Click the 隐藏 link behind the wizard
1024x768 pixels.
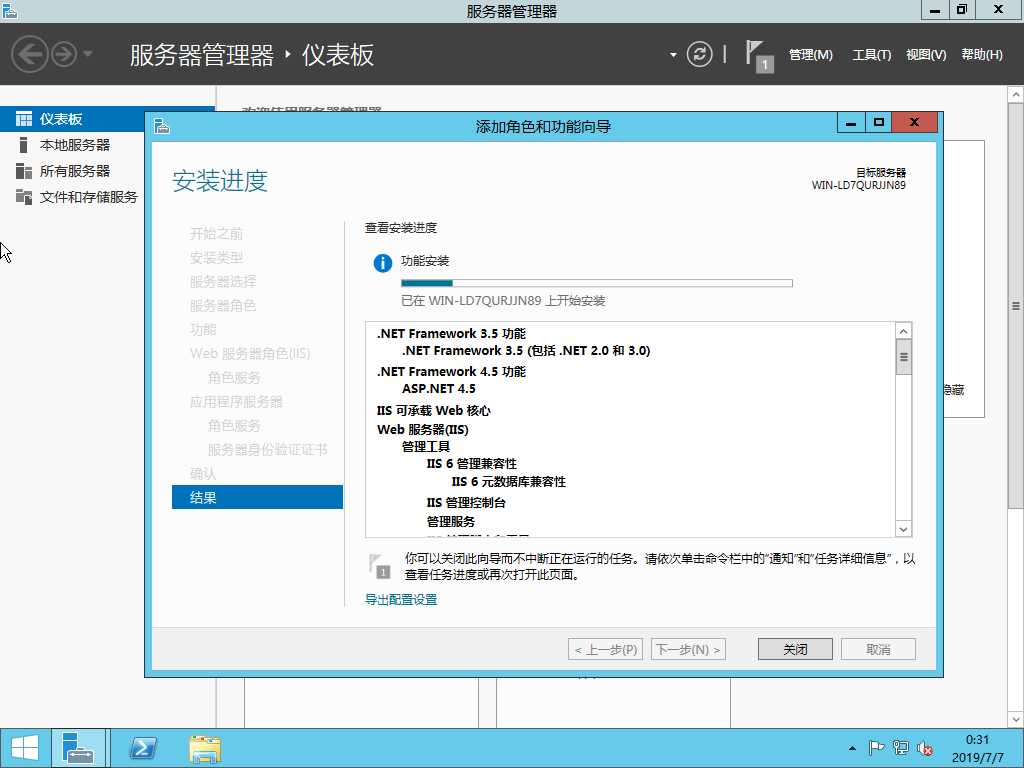coord(954,390)
